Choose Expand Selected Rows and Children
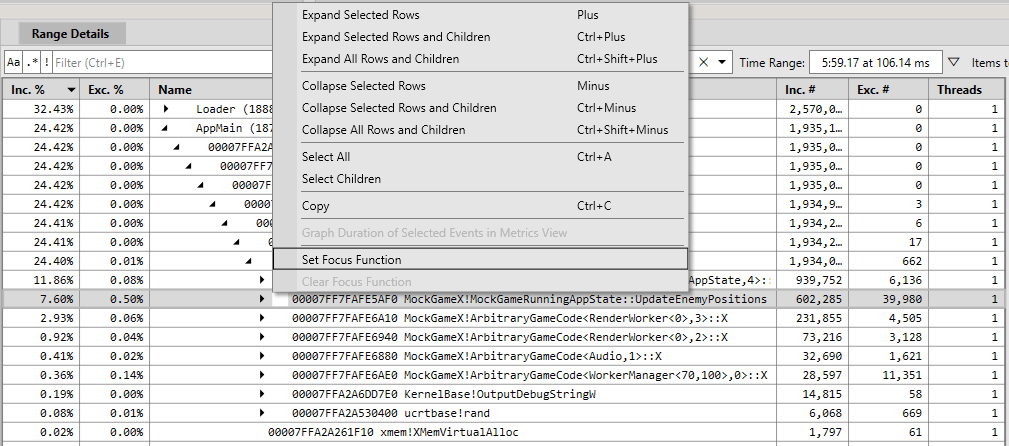The width and height of the screenshot is (1009, 446). (481, 37)
